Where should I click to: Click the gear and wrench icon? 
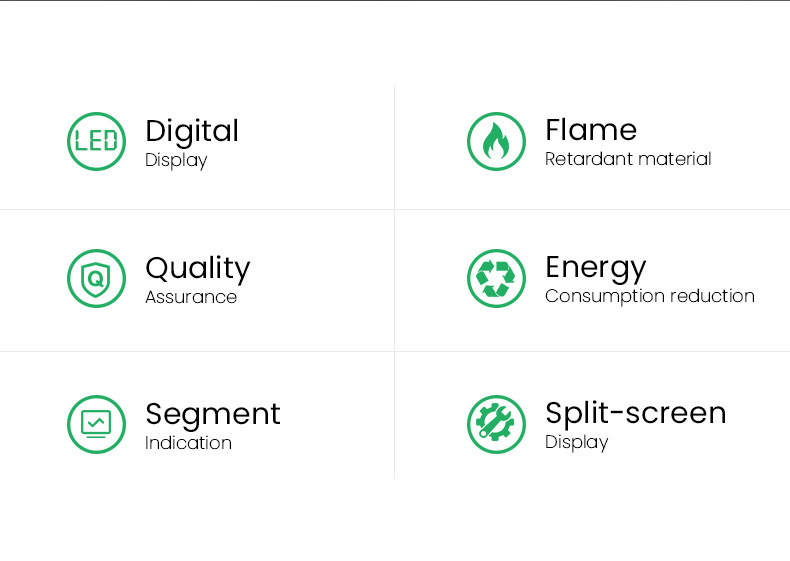(x=496, y=424)
